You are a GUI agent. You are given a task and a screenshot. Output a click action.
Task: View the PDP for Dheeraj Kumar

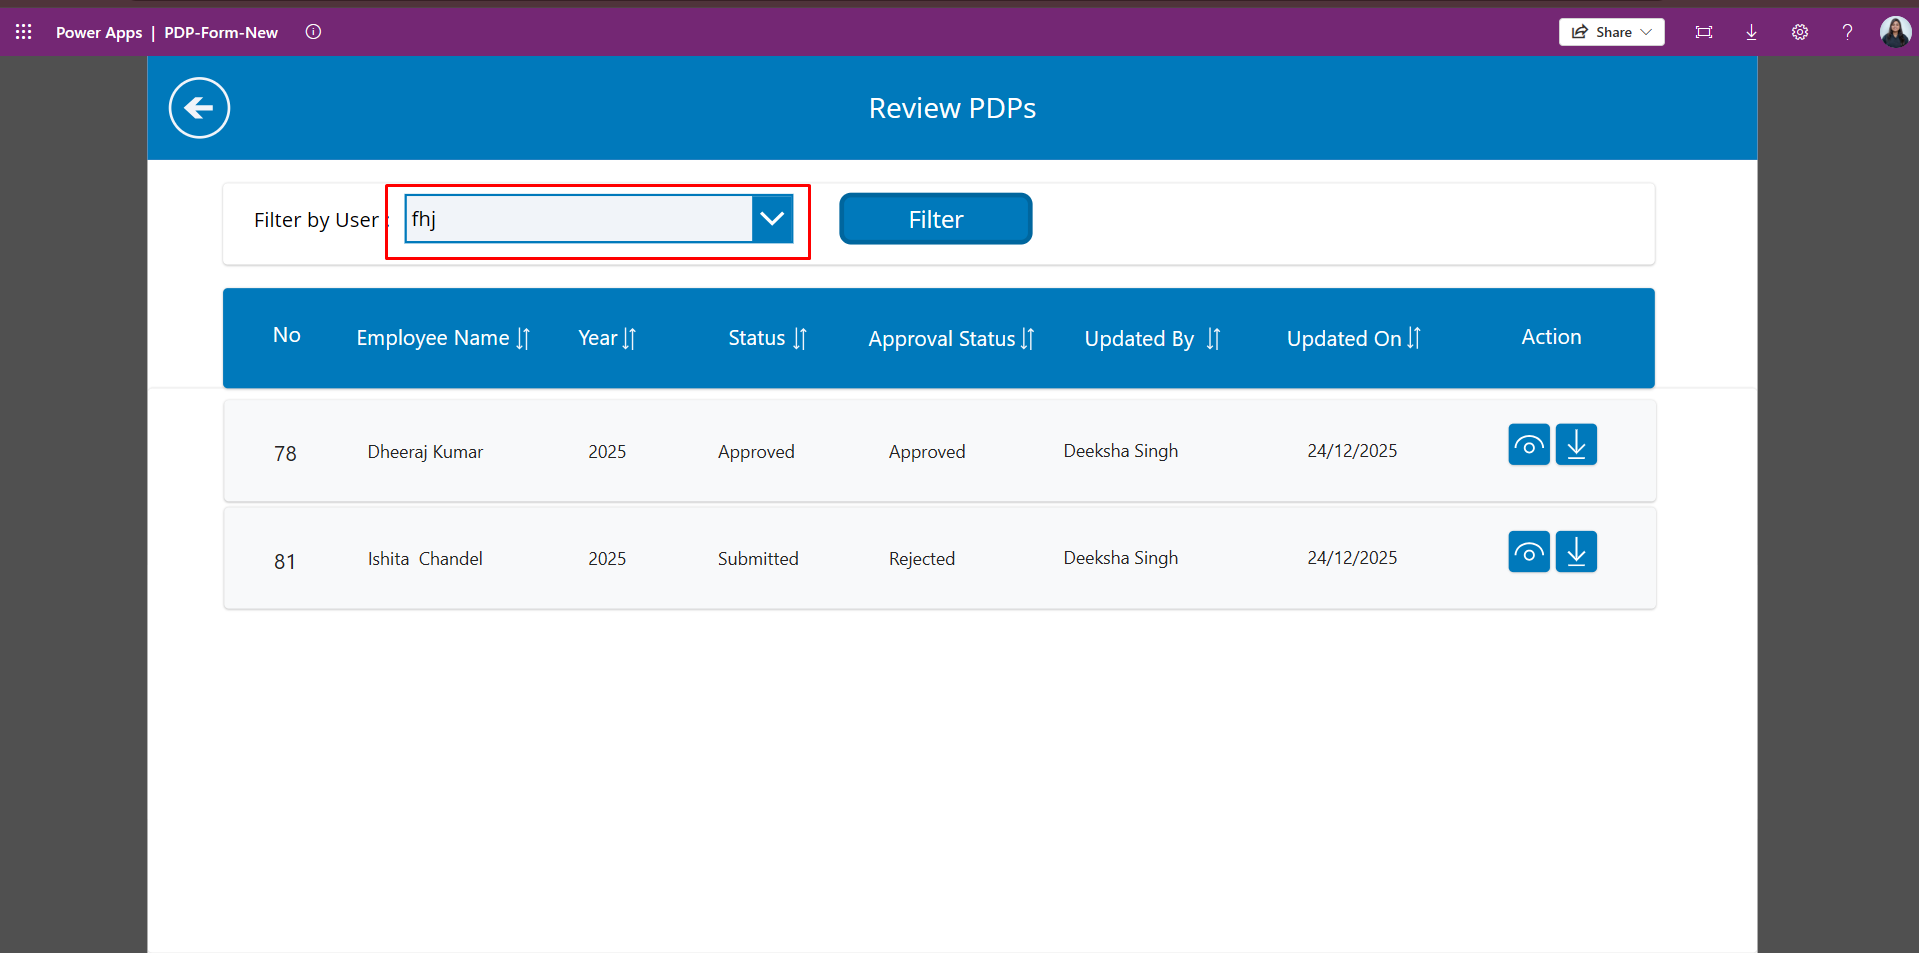[x=1528, y=445]
